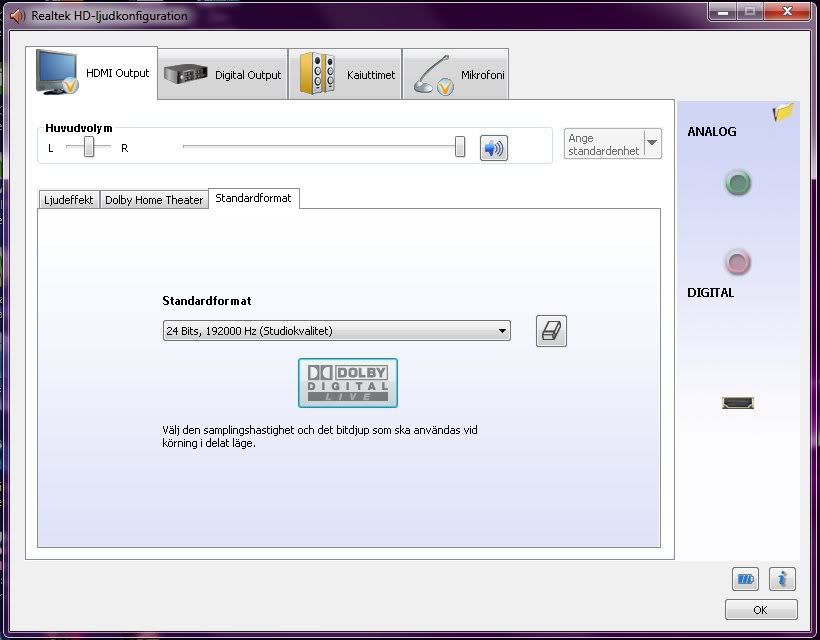Expand the Standardformat sample rate dropdown
This screenshot has height=640, width=820.
coord(336,331)
